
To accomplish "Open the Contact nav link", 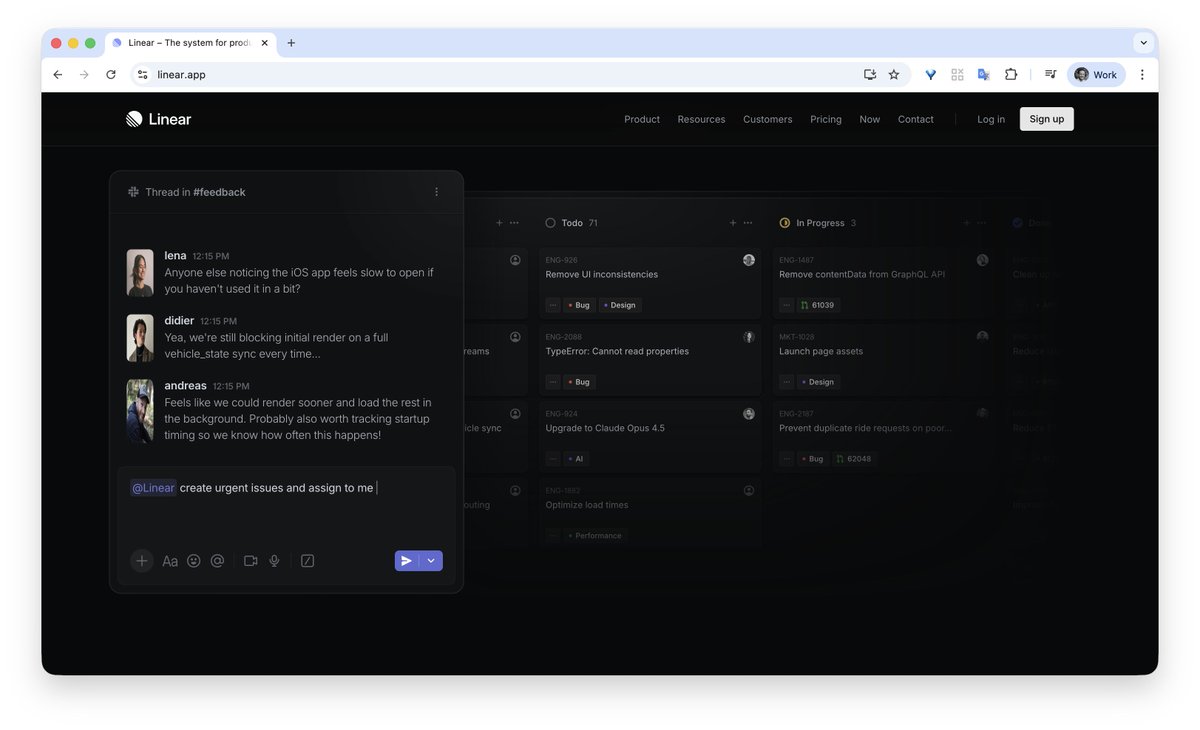I will (916, 119).
